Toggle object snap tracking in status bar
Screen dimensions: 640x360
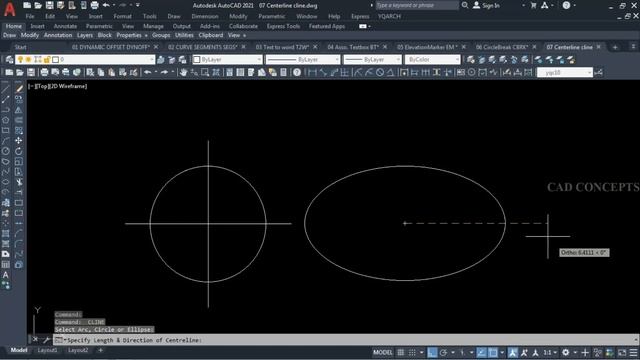click(x=482, y=352)
